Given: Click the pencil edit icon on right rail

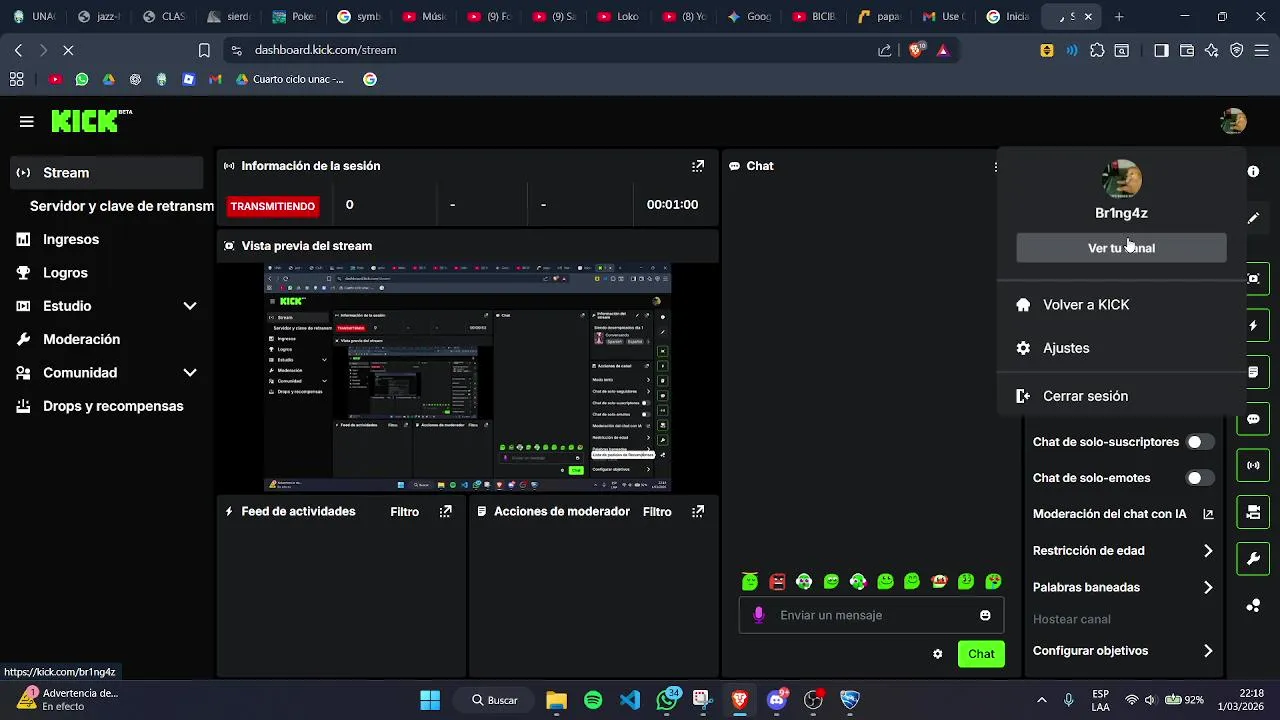Looking at the screenshot, I should click(1253, 218).
